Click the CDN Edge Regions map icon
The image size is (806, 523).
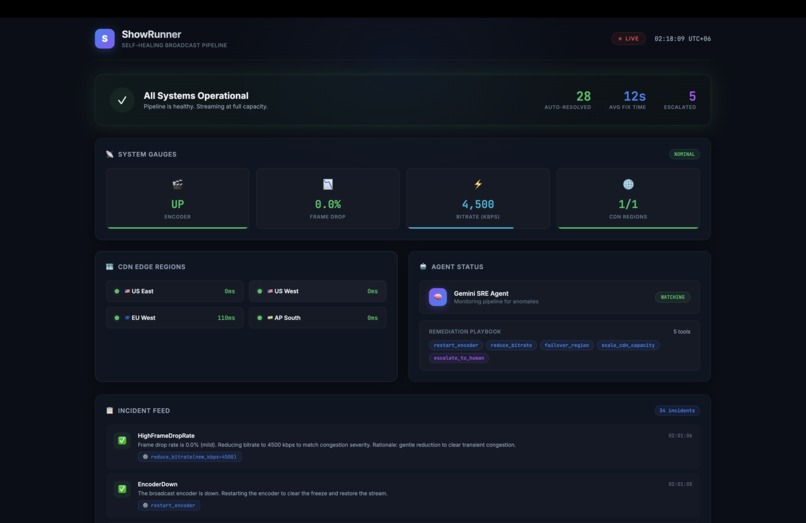click(109, 266)
